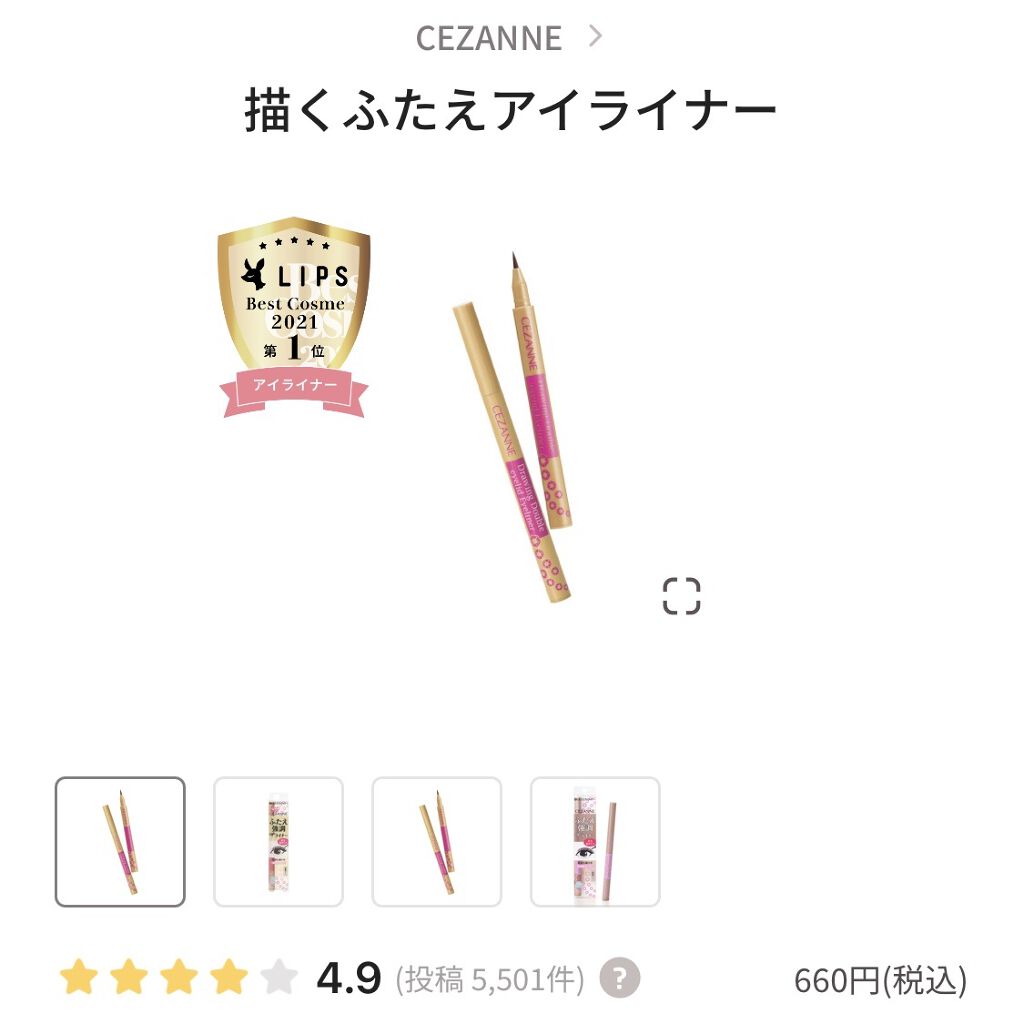
Task: Tap the third yellow rating star
Action: (x=179, y=977)
